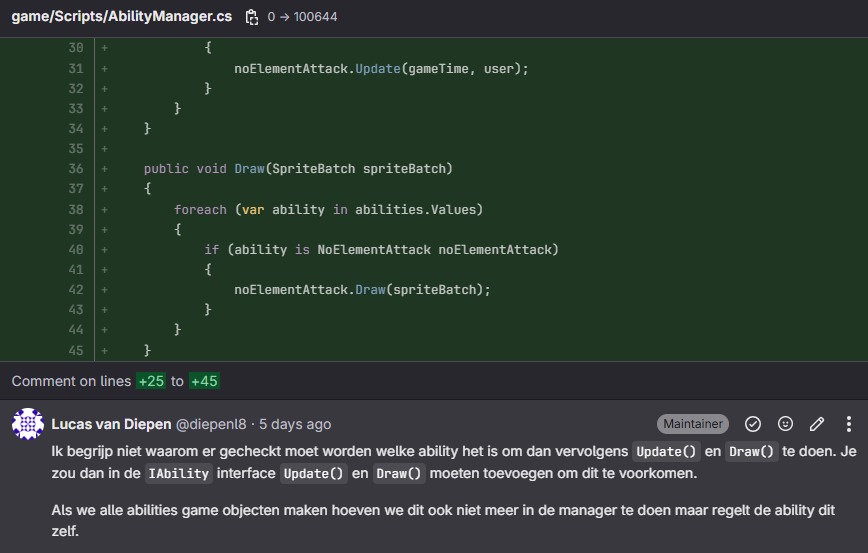Open more actions menu for comment

(849, 424)
